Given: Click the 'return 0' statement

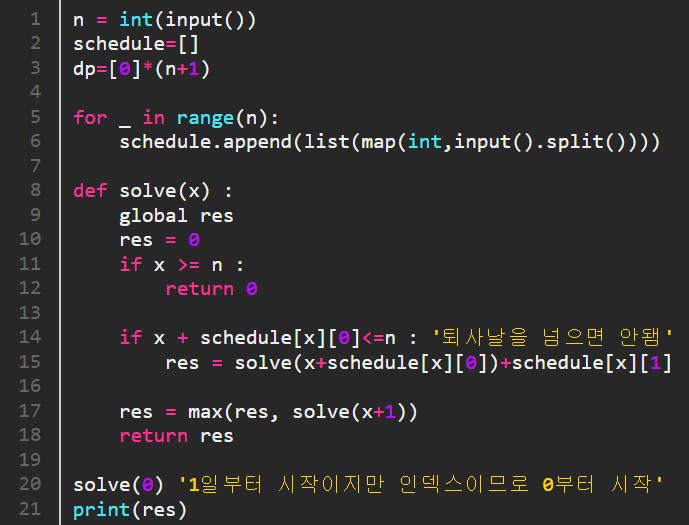Looking at the screenshot, I should coord(211,289).
